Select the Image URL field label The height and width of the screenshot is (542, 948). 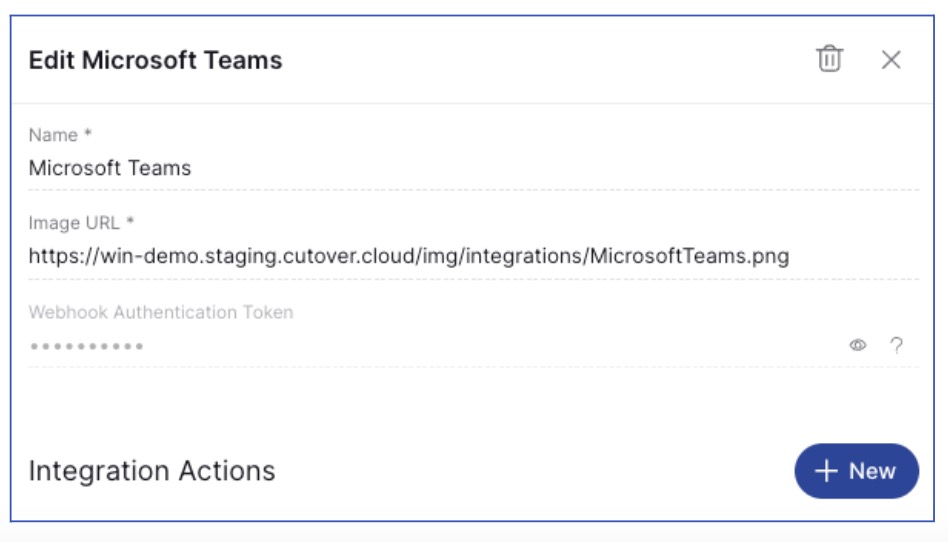74,222
